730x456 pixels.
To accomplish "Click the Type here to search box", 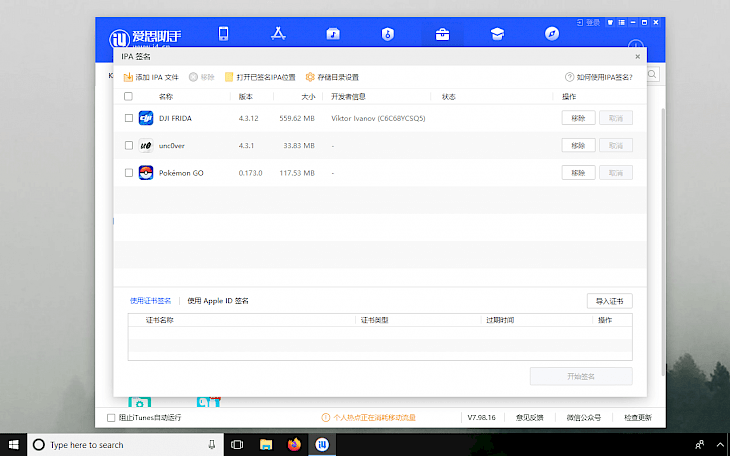I will [x=126, y=444].
